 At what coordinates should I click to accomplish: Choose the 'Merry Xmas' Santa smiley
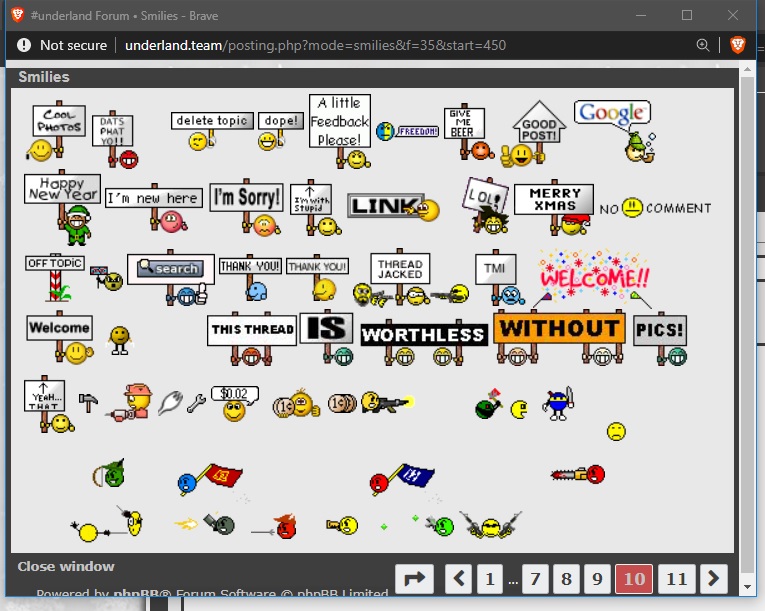(555, 208)
